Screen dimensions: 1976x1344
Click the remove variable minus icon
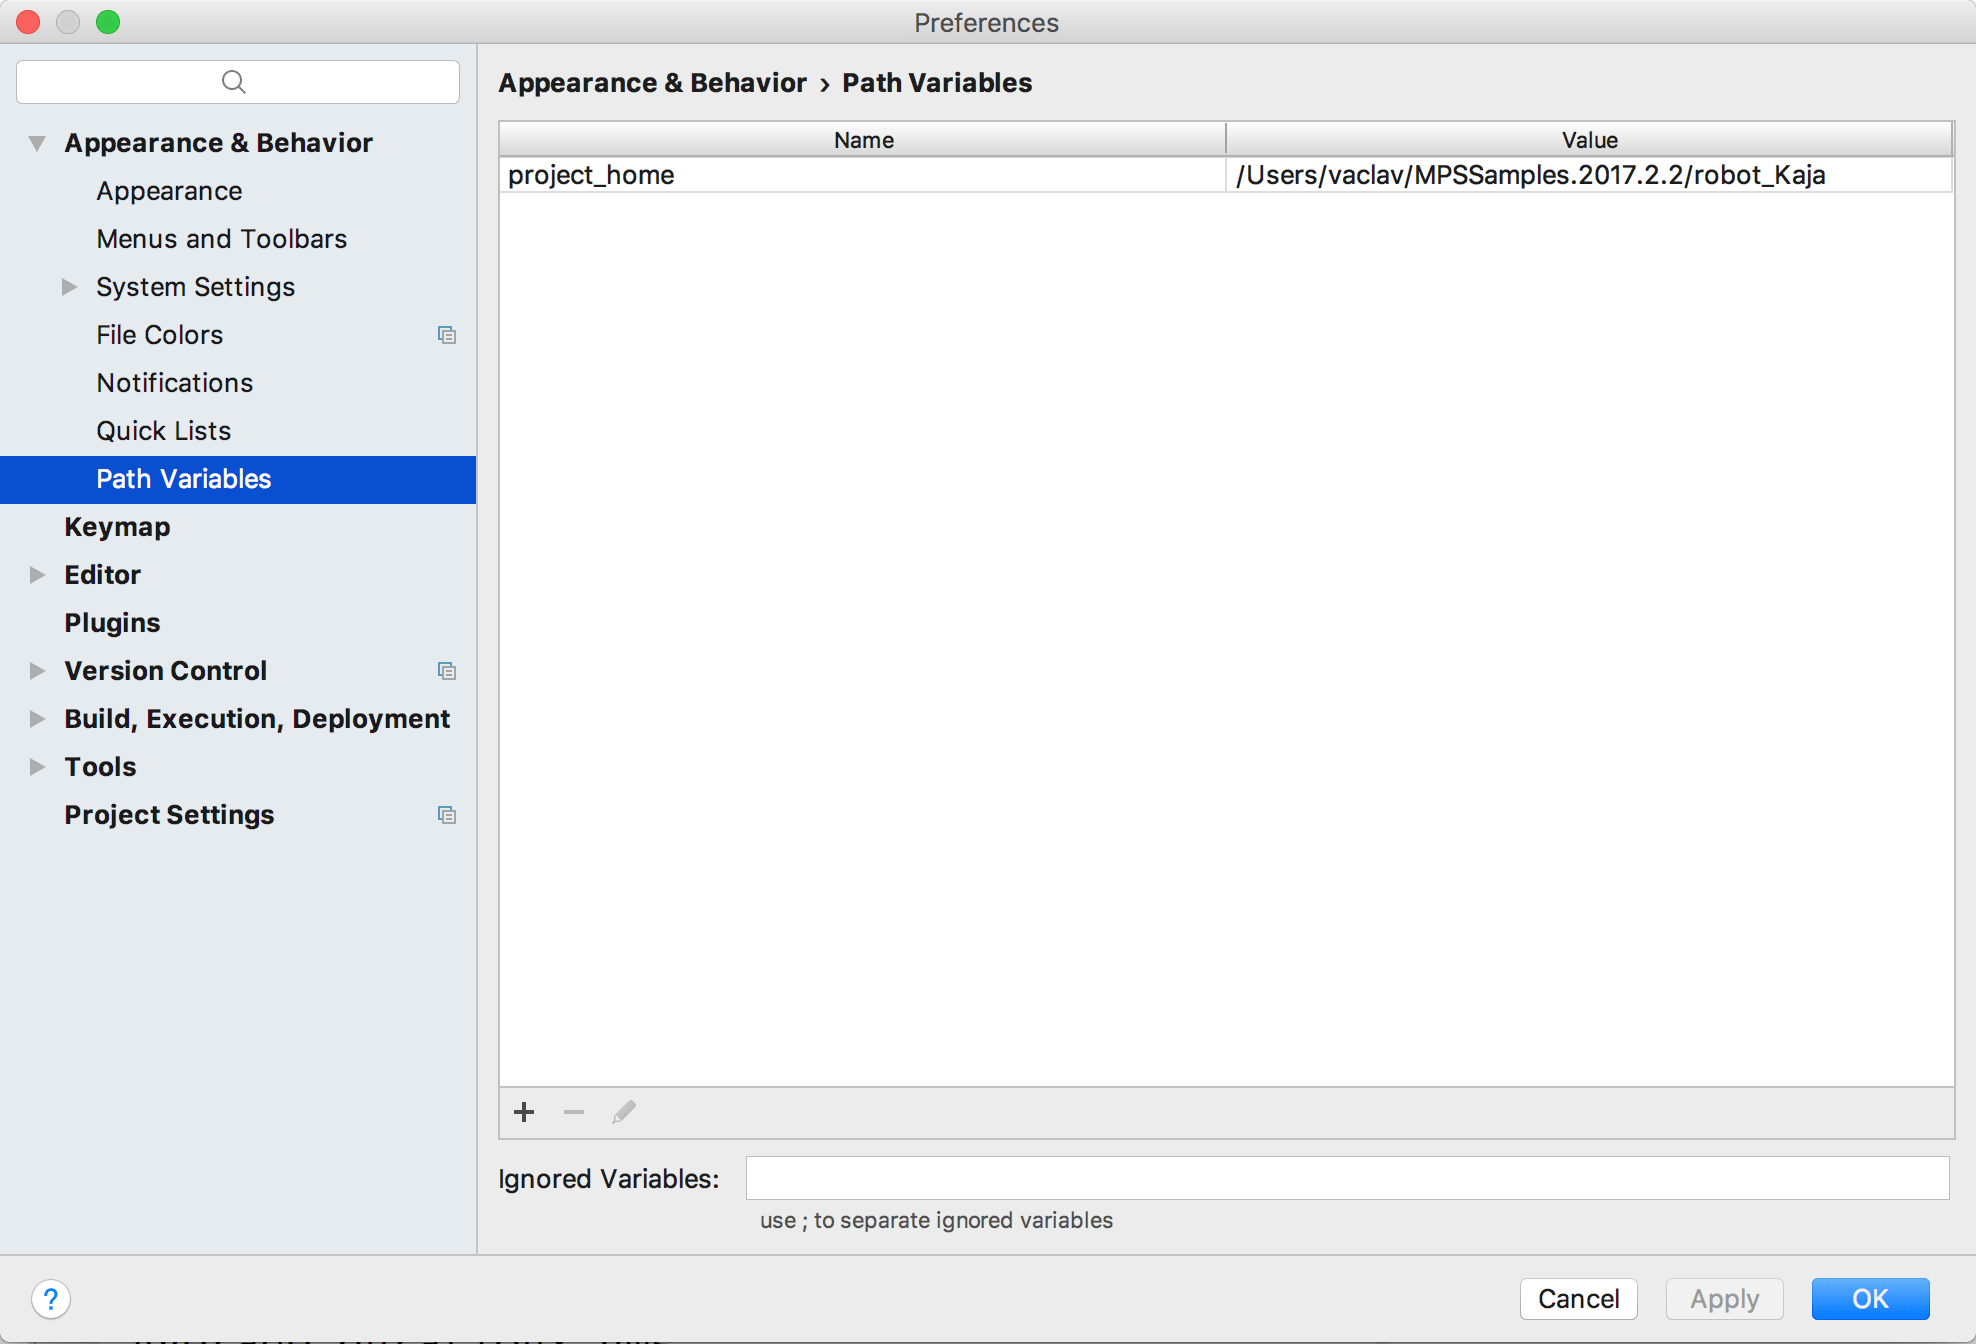pyautogui.click(x=574, y=1112)
